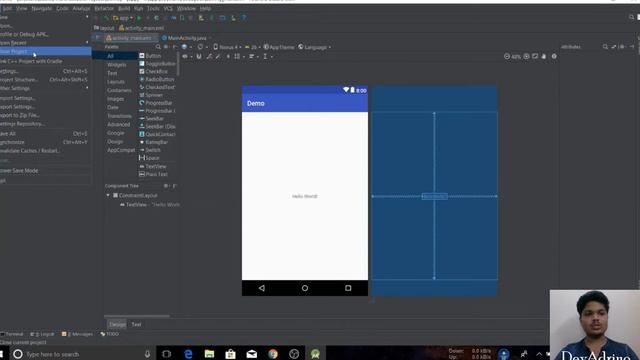Open the align dropdown icon
The width and height of the screenshot is (640, 360).
(253, 56)
